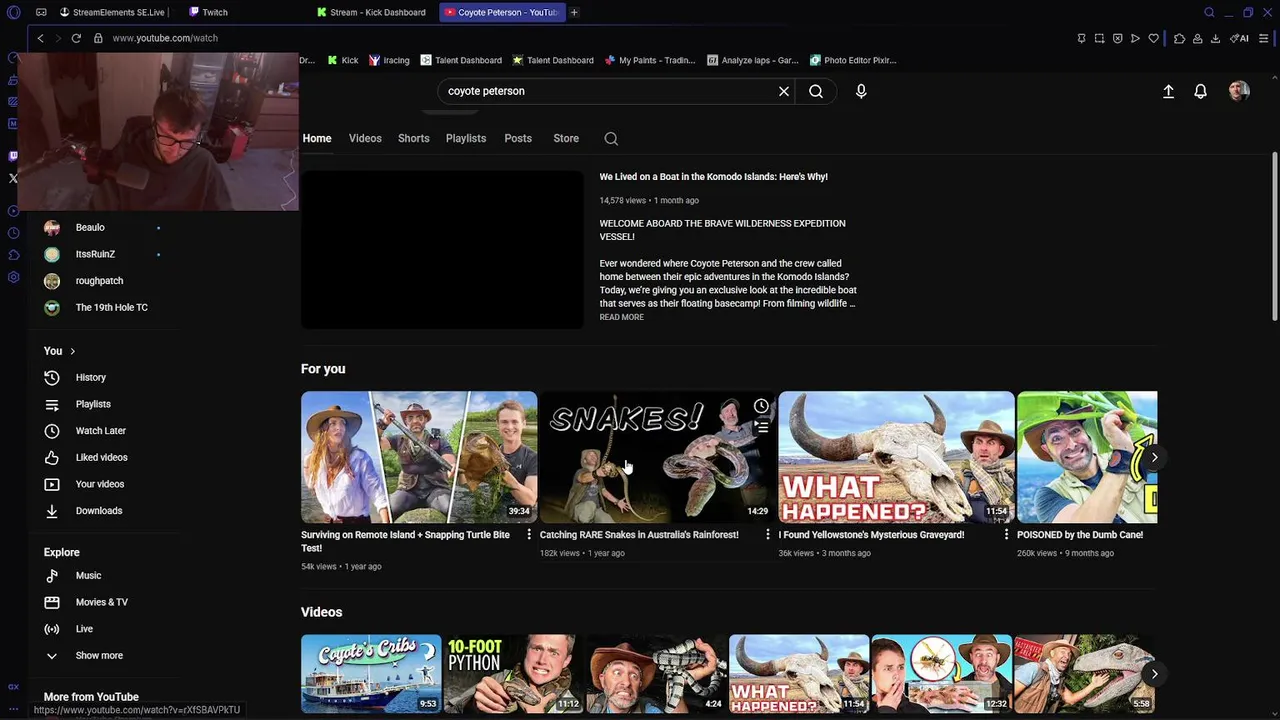The height and width of the screenshot is (720, 1280).
Task: Click the browser back arrow
Action: click(x=40, y=38)
